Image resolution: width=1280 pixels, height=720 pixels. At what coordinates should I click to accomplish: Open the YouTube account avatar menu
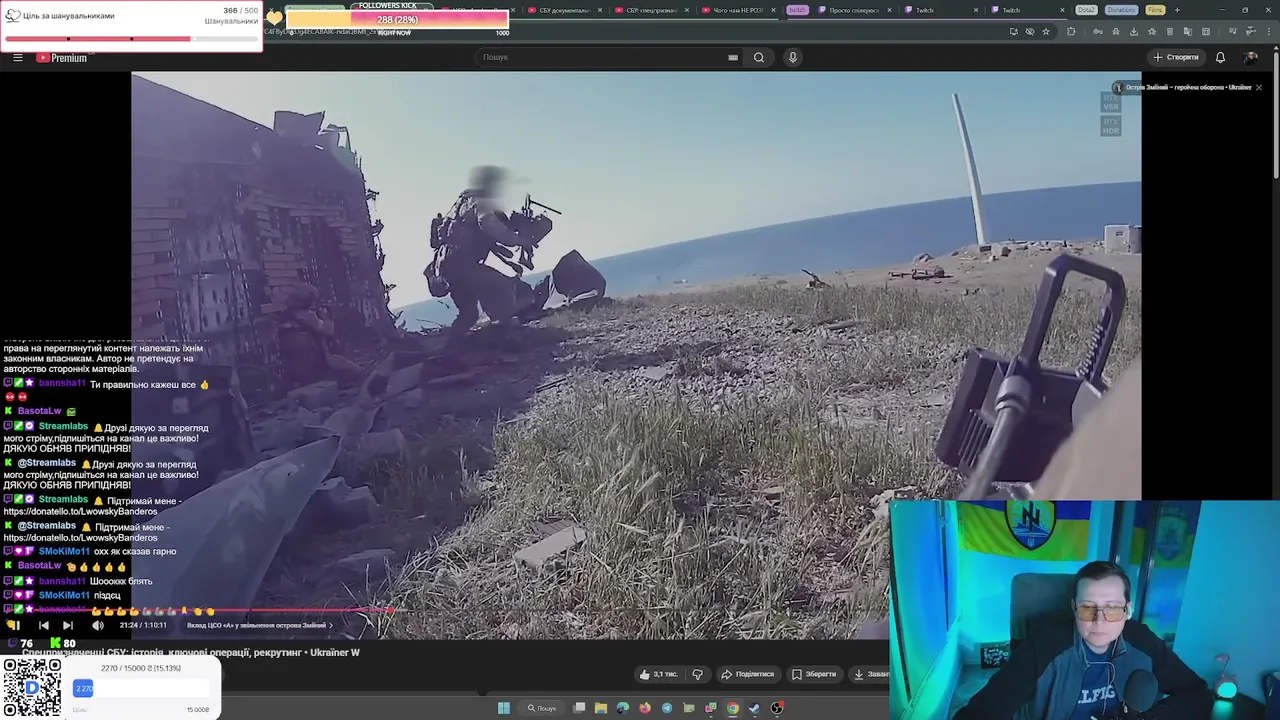coord(1251,57)
